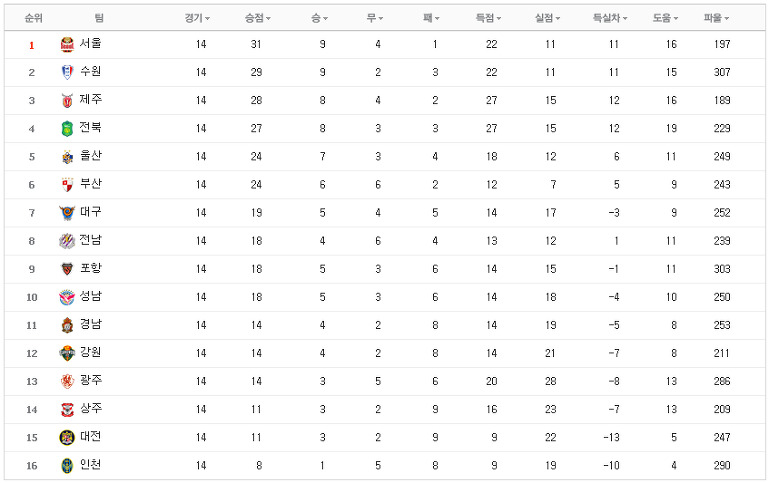Open the 부산 team name link
The image size is (769, 483).
(91, 184)
